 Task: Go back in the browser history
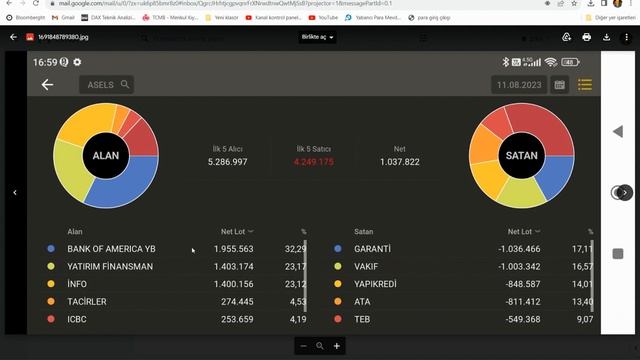click(x=9, y=3)
